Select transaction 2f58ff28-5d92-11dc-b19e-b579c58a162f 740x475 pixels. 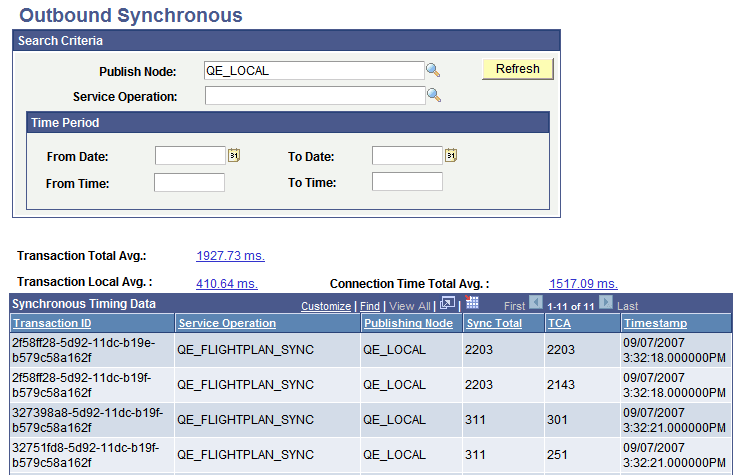[x=84, y=350]
